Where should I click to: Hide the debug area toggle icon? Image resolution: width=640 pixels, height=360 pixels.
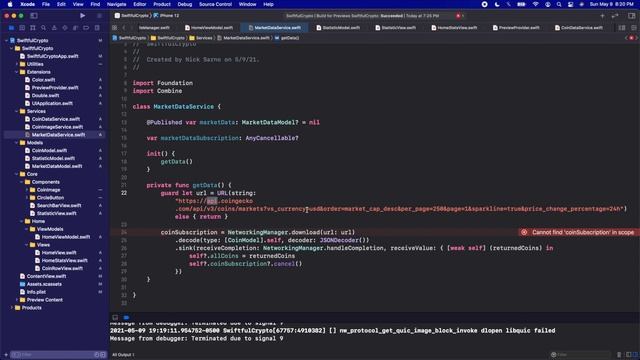pos(115,317)
